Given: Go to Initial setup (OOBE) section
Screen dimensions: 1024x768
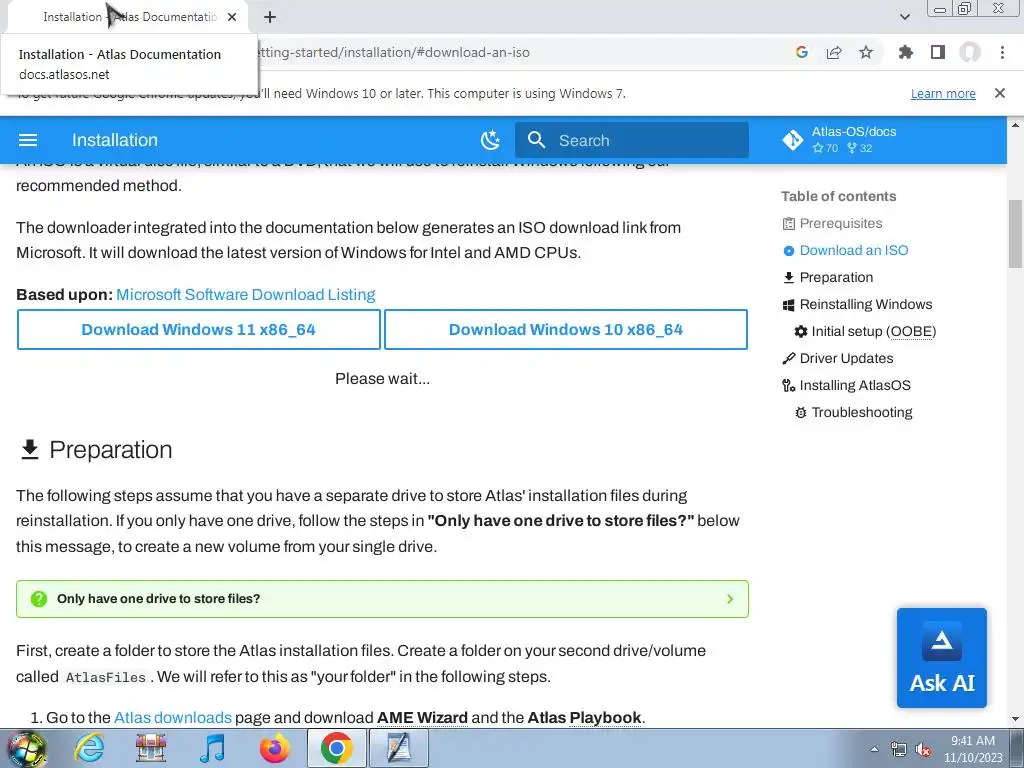Looking at the screenshot, I should tap(873, 331).
